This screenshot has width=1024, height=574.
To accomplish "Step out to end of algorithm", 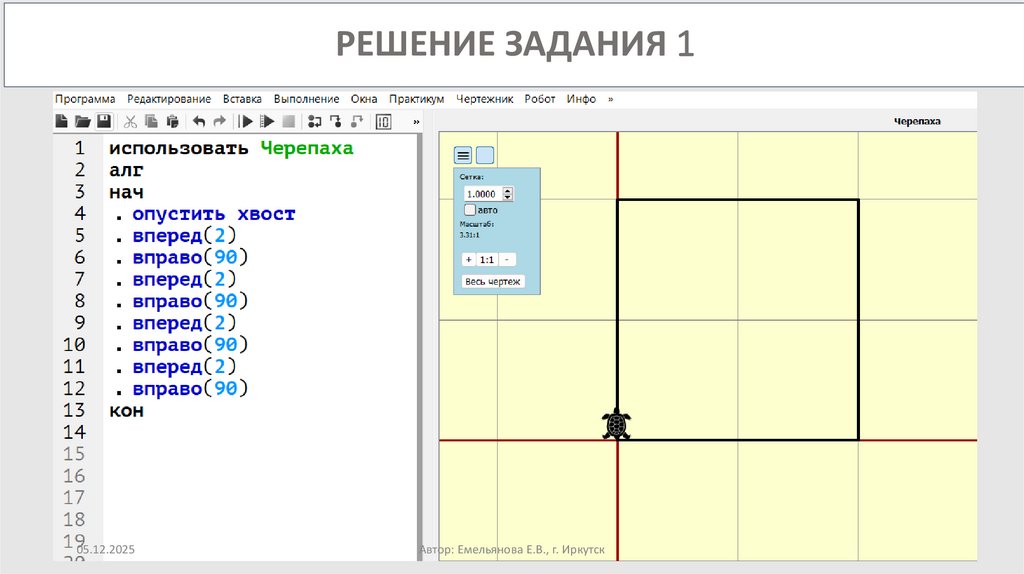I will tap(357, 121).
